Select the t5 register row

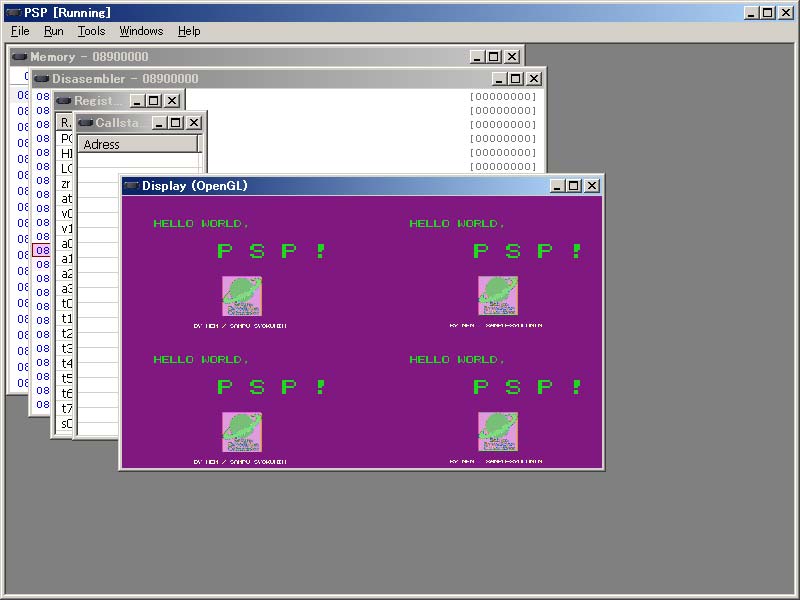tap(65, 379)
